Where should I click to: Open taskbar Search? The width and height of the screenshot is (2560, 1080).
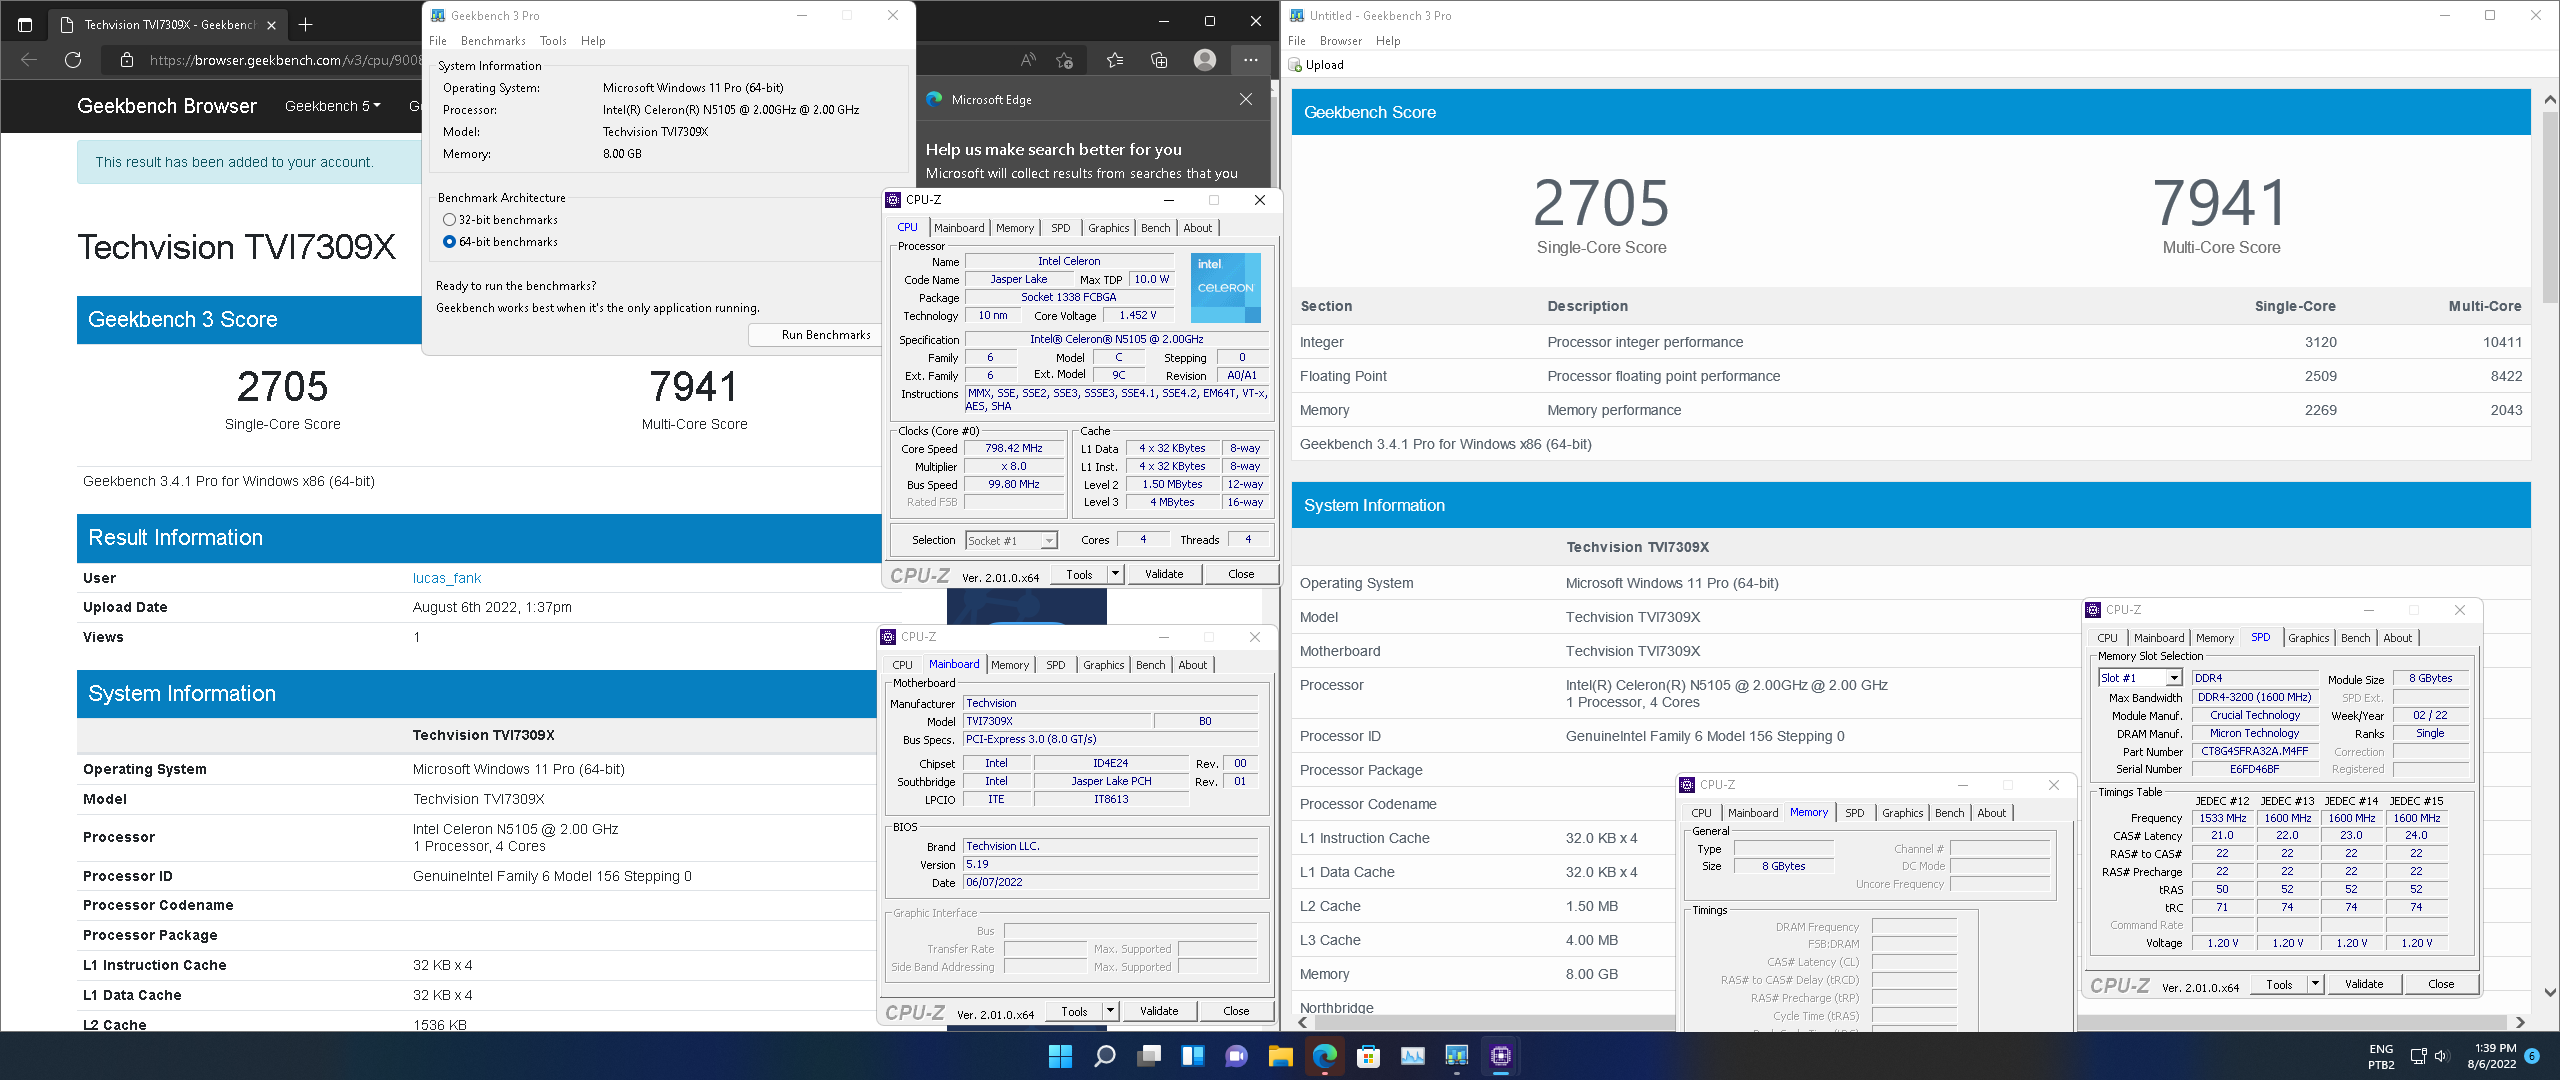(1104, 1056)
